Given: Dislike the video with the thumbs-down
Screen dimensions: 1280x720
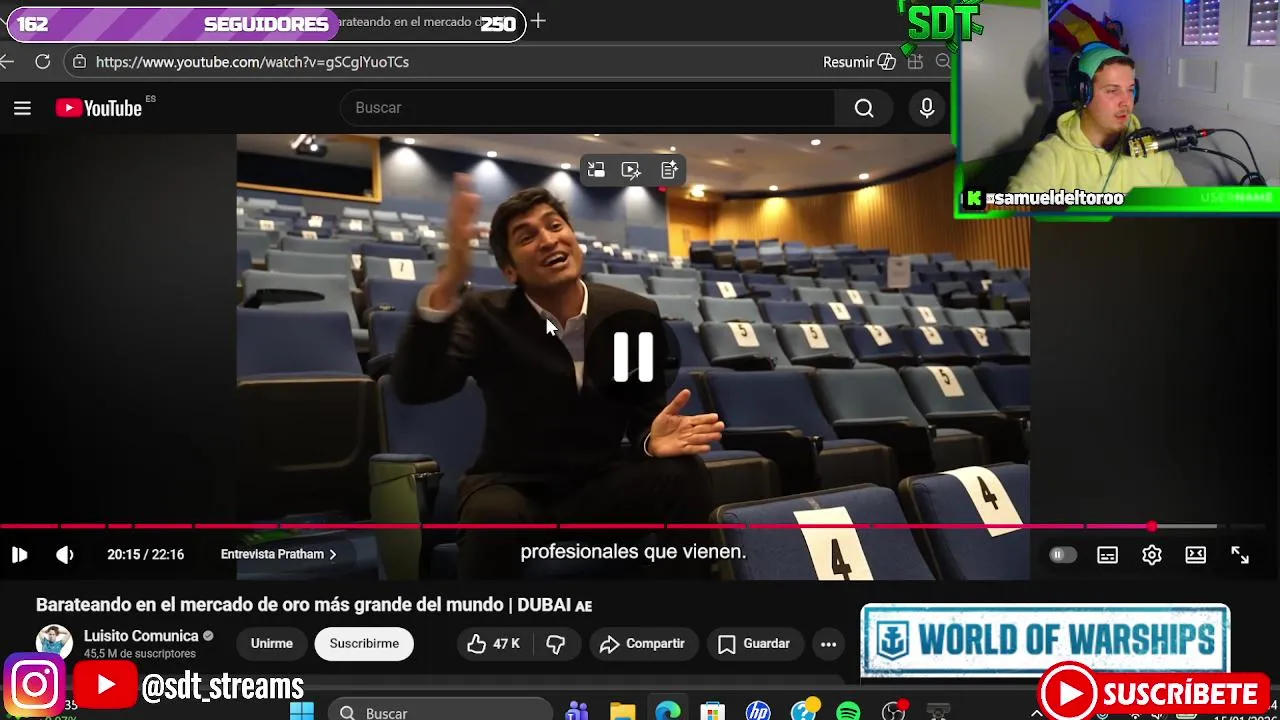Looking at the screenshot, I should 556,644.
